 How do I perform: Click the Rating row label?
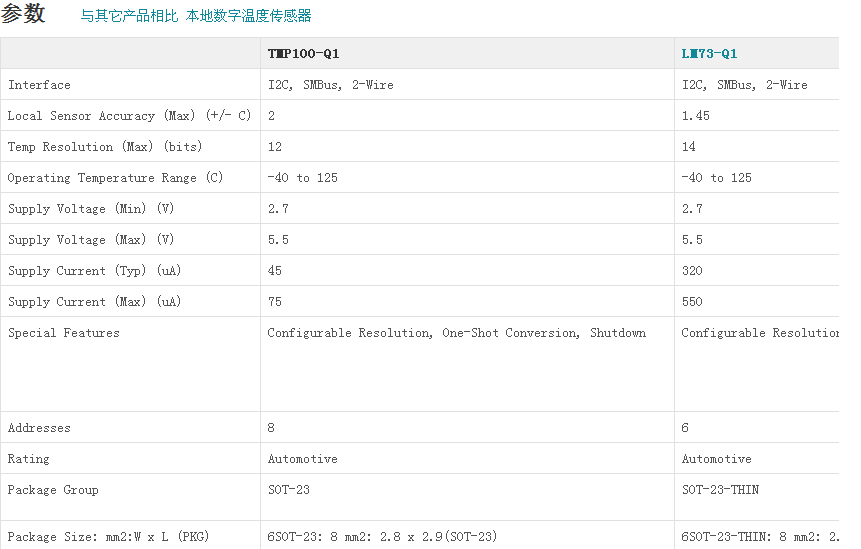click(28, 459)
